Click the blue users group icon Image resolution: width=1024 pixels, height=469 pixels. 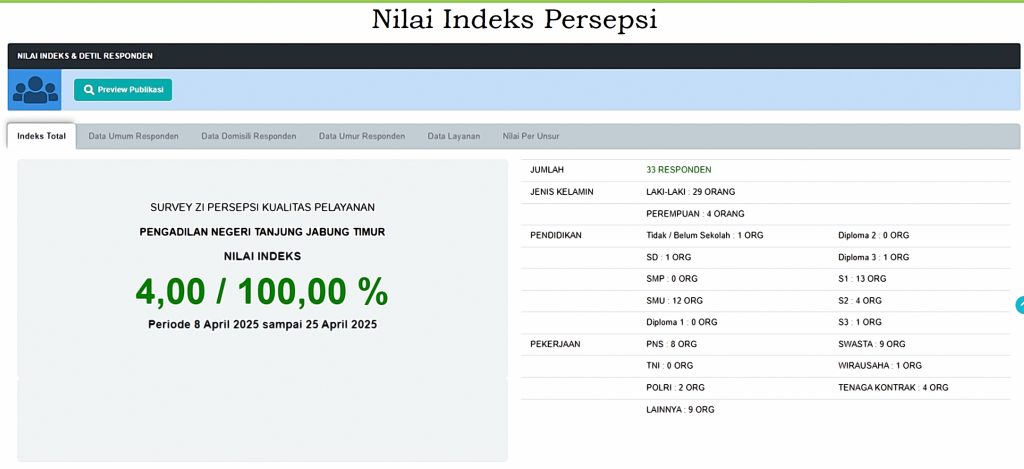point(35,89)
